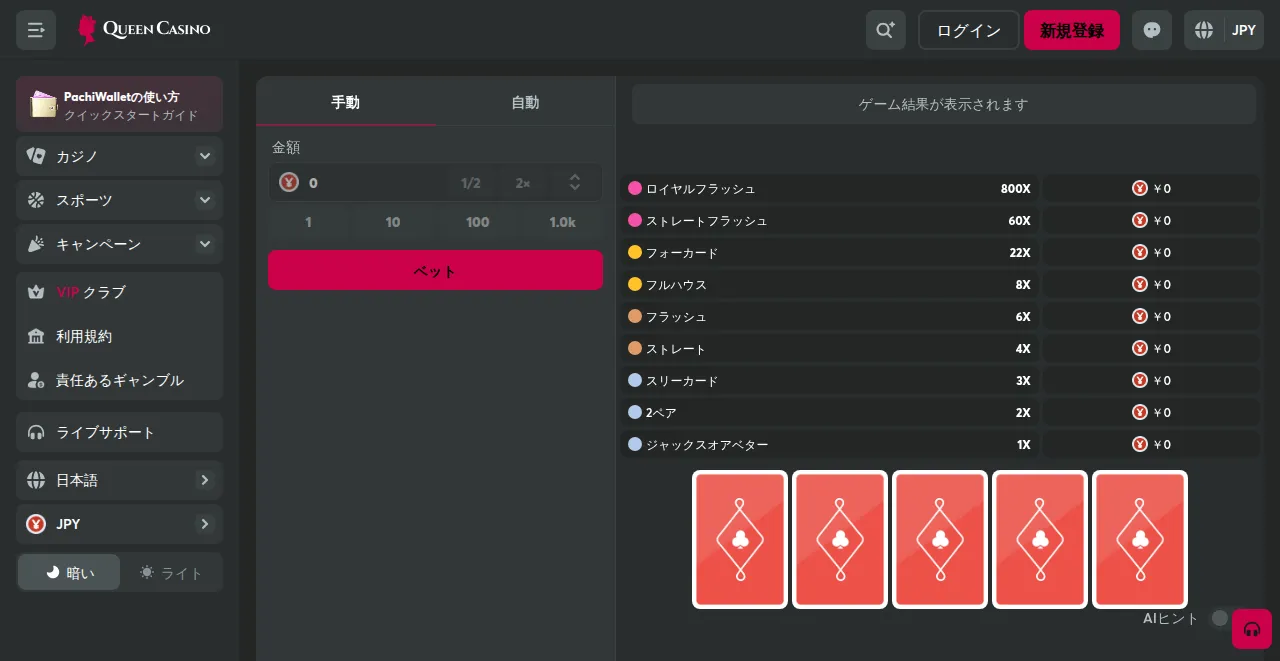
Task: Click the 新規登録 register button
Action: pyautogui.click(x=1072, y=30)
